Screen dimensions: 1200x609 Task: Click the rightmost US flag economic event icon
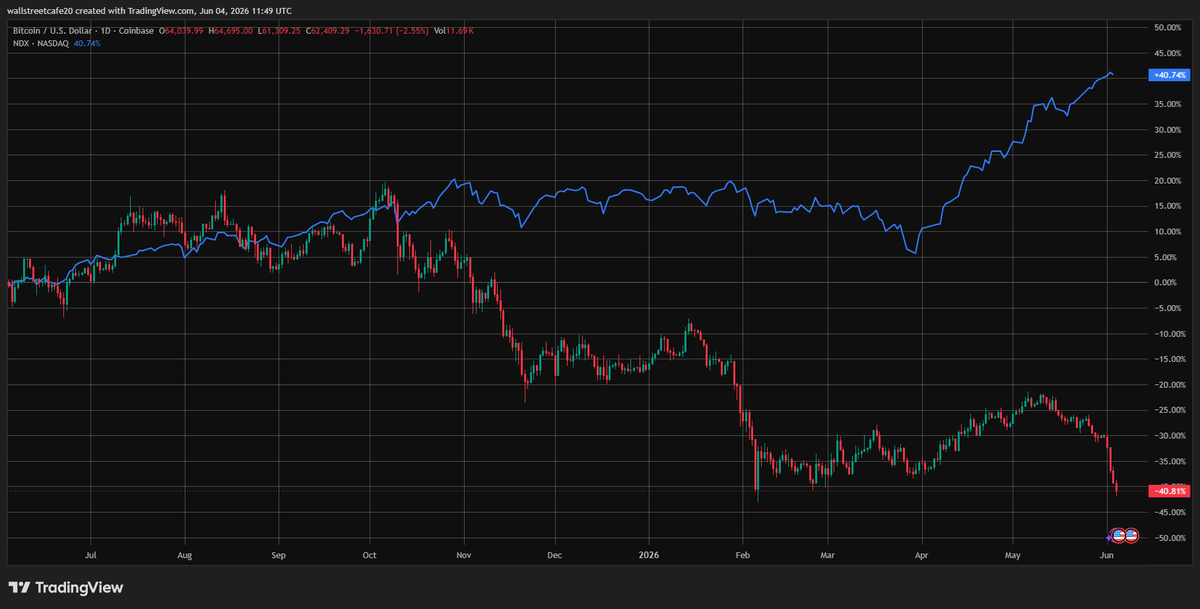pos(1132,535)
